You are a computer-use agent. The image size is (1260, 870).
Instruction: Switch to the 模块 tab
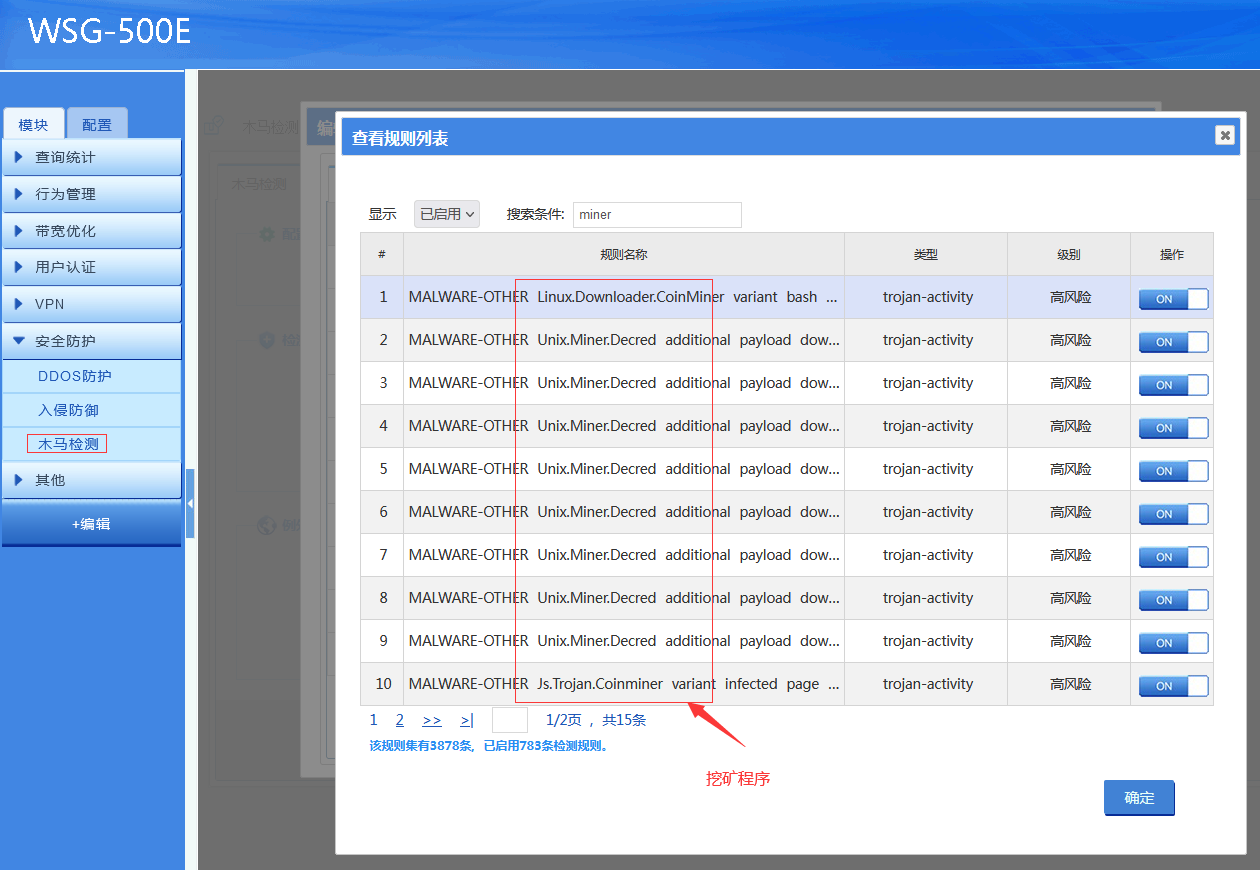[x=33, y=125]
